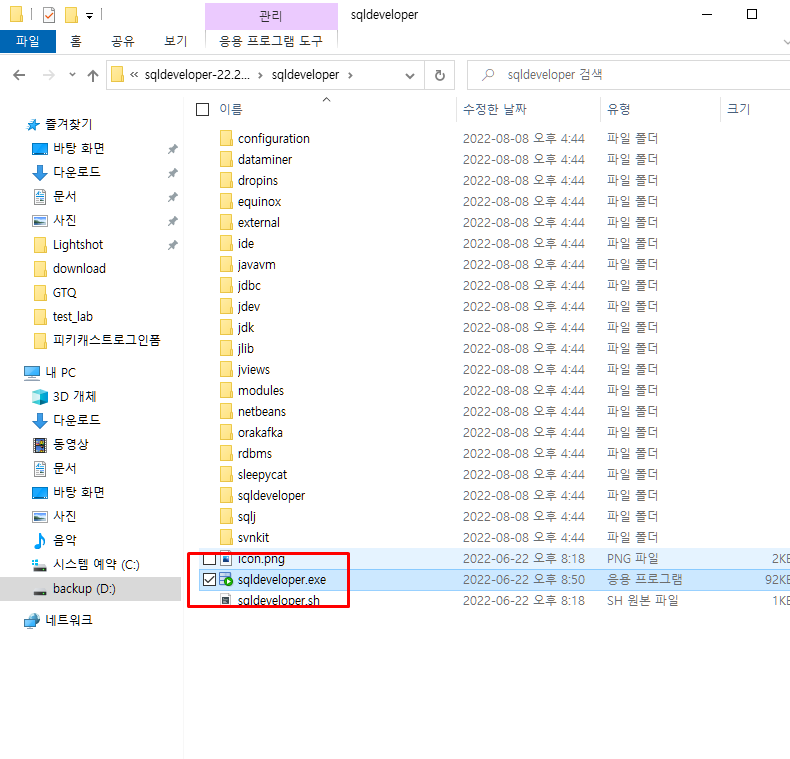Switch to the 보기 ribbon tab
This screenshot has height=759, width=790.
pos(175,41)
